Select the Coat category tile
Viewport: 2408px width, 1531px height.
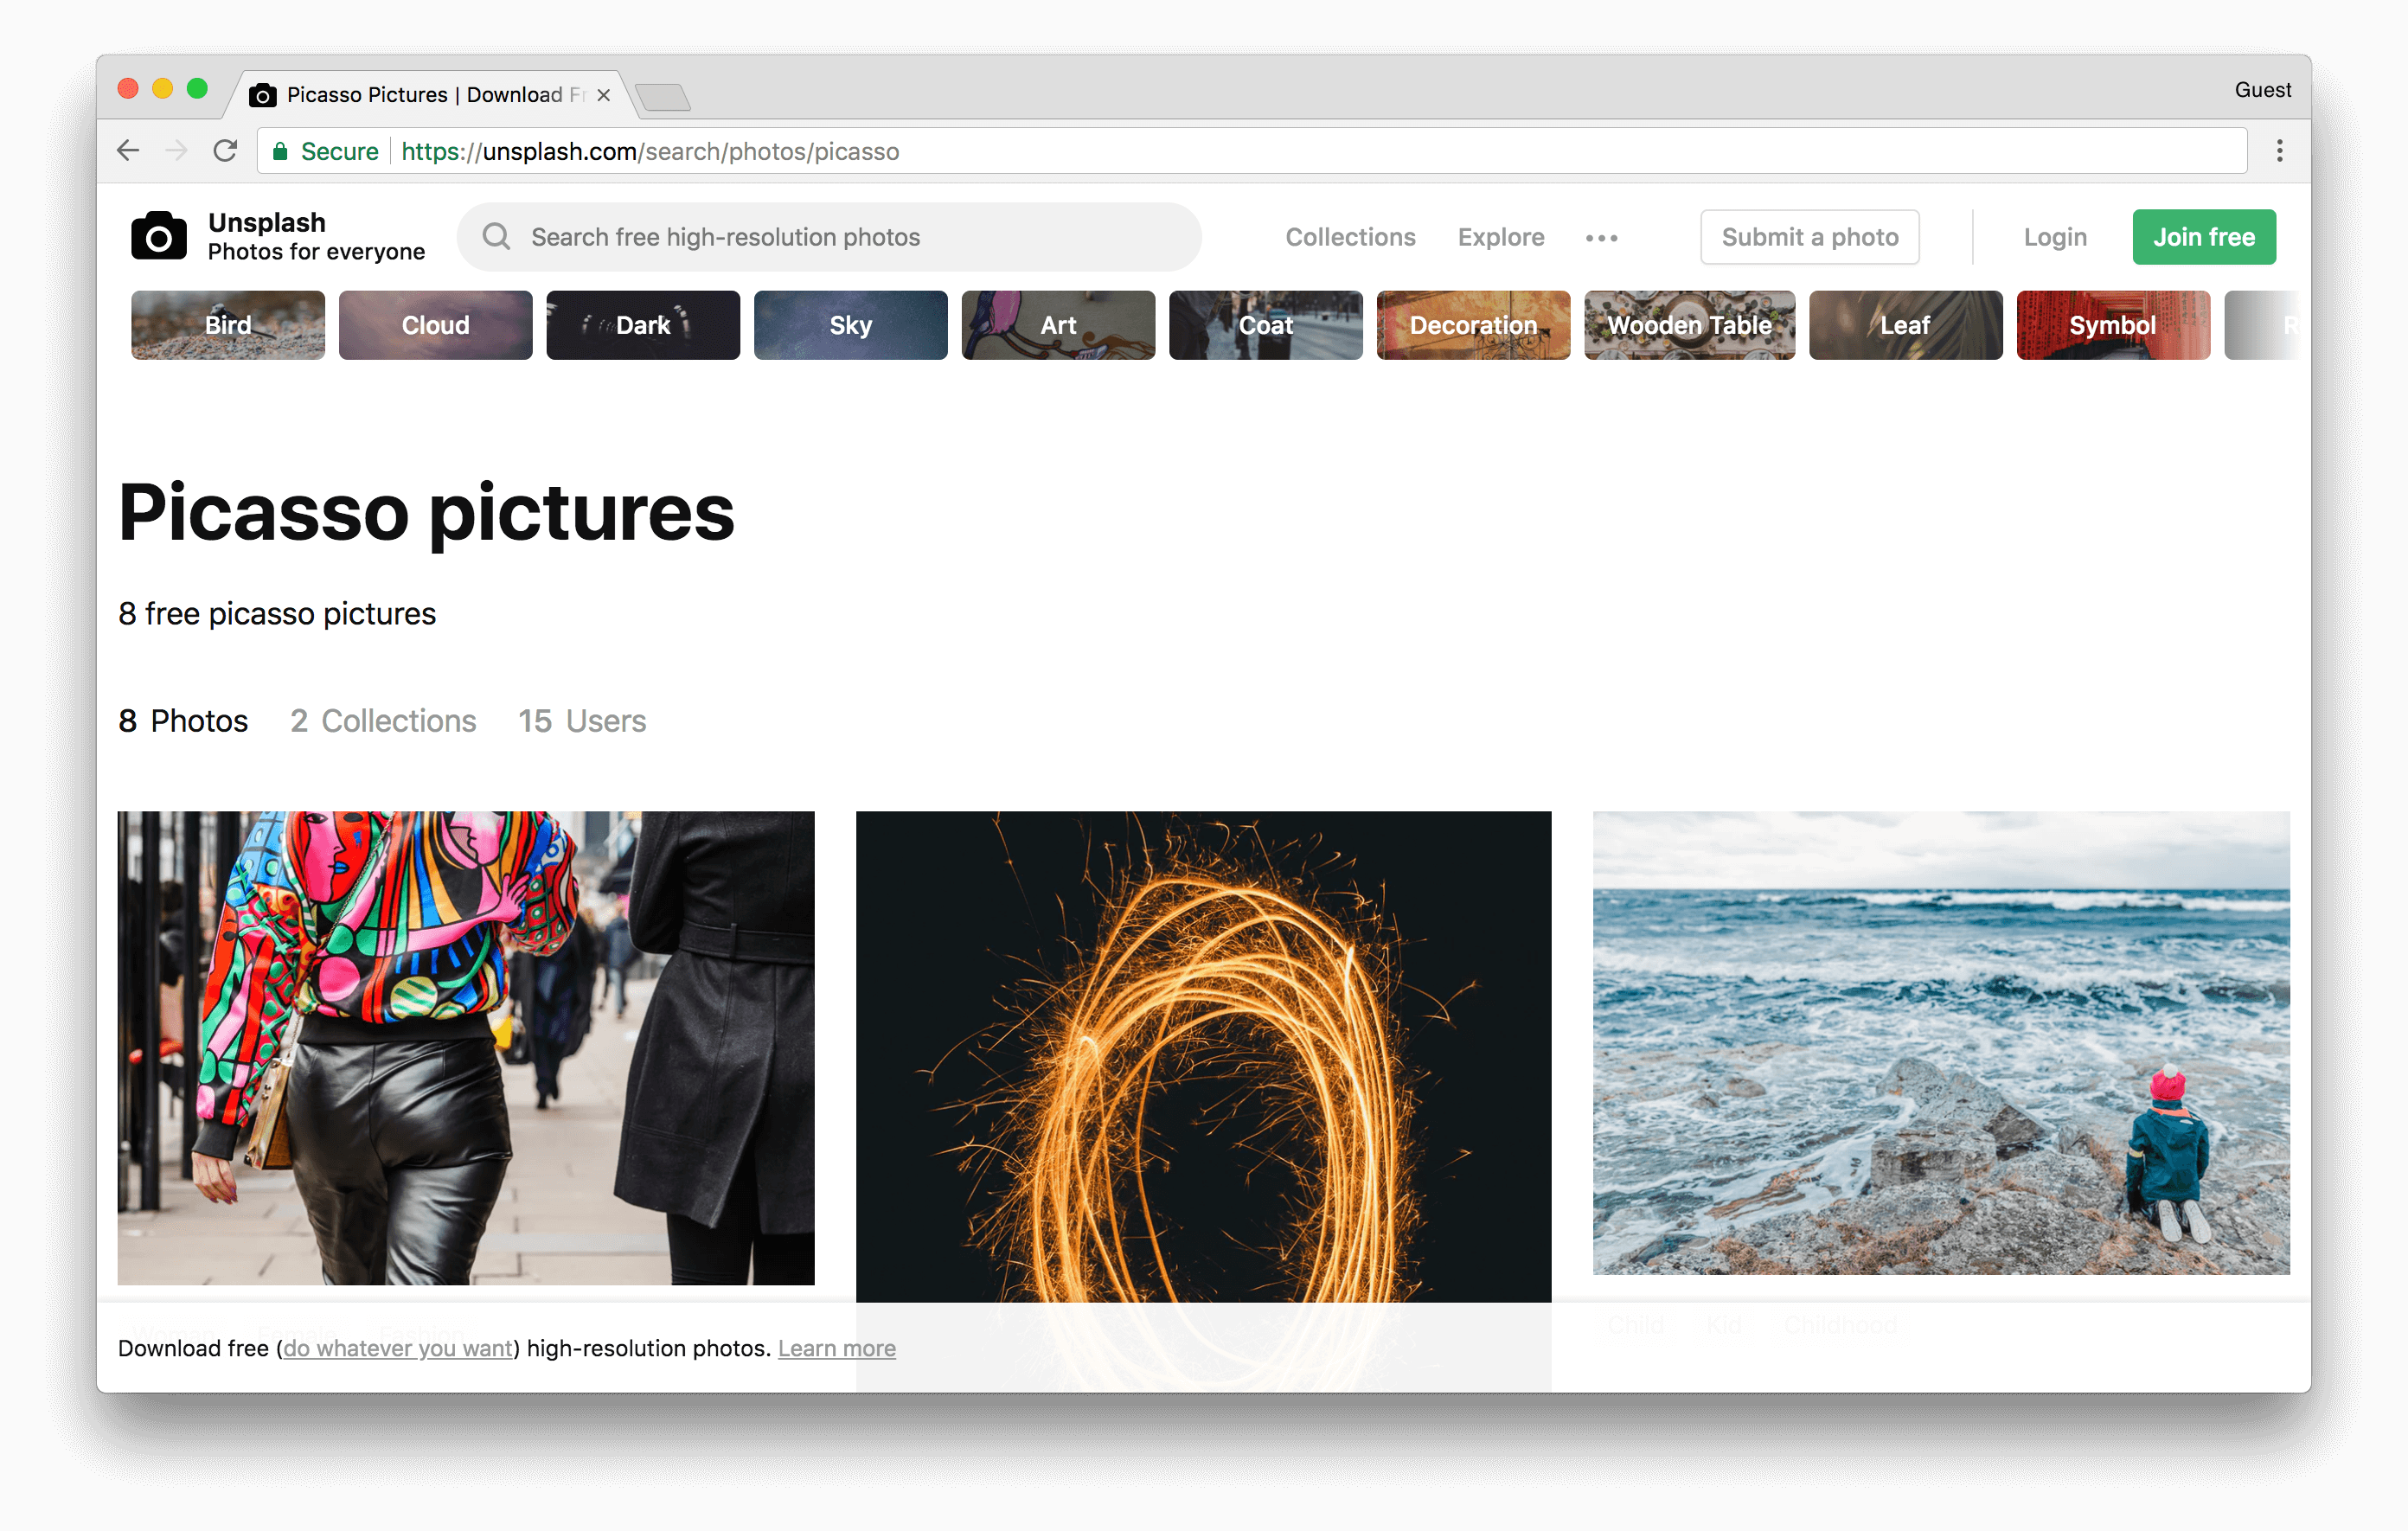pyautogui.click(x=1266, y=325)
